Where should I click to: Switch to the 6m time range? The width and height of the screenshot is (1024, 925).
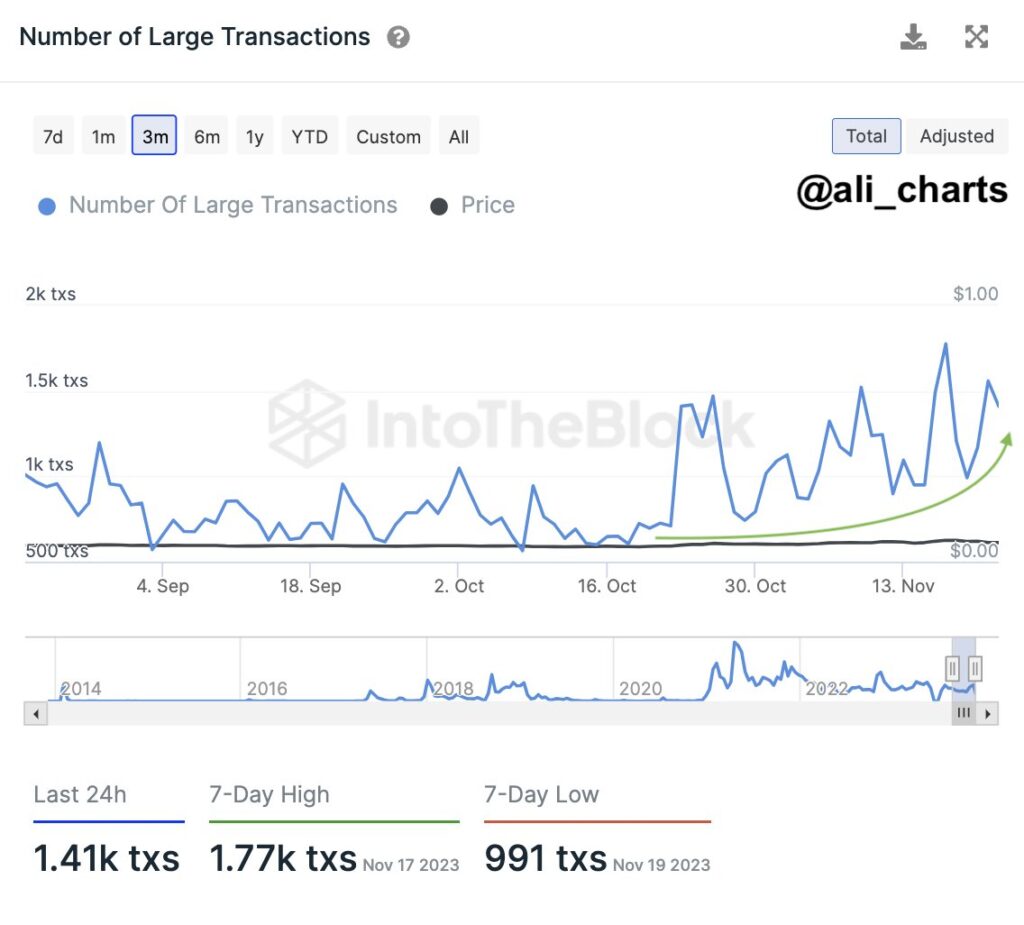207,137
